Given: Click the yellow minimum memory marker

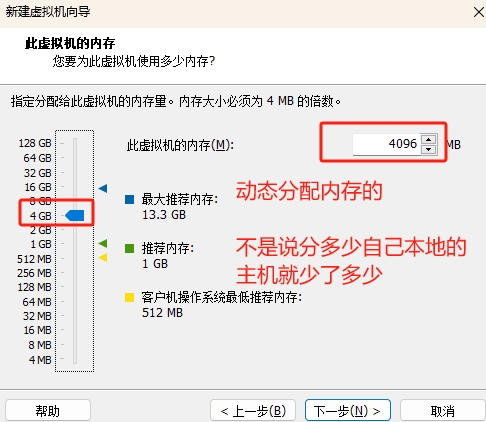Looking at the screenshot, I should point(103,257).
